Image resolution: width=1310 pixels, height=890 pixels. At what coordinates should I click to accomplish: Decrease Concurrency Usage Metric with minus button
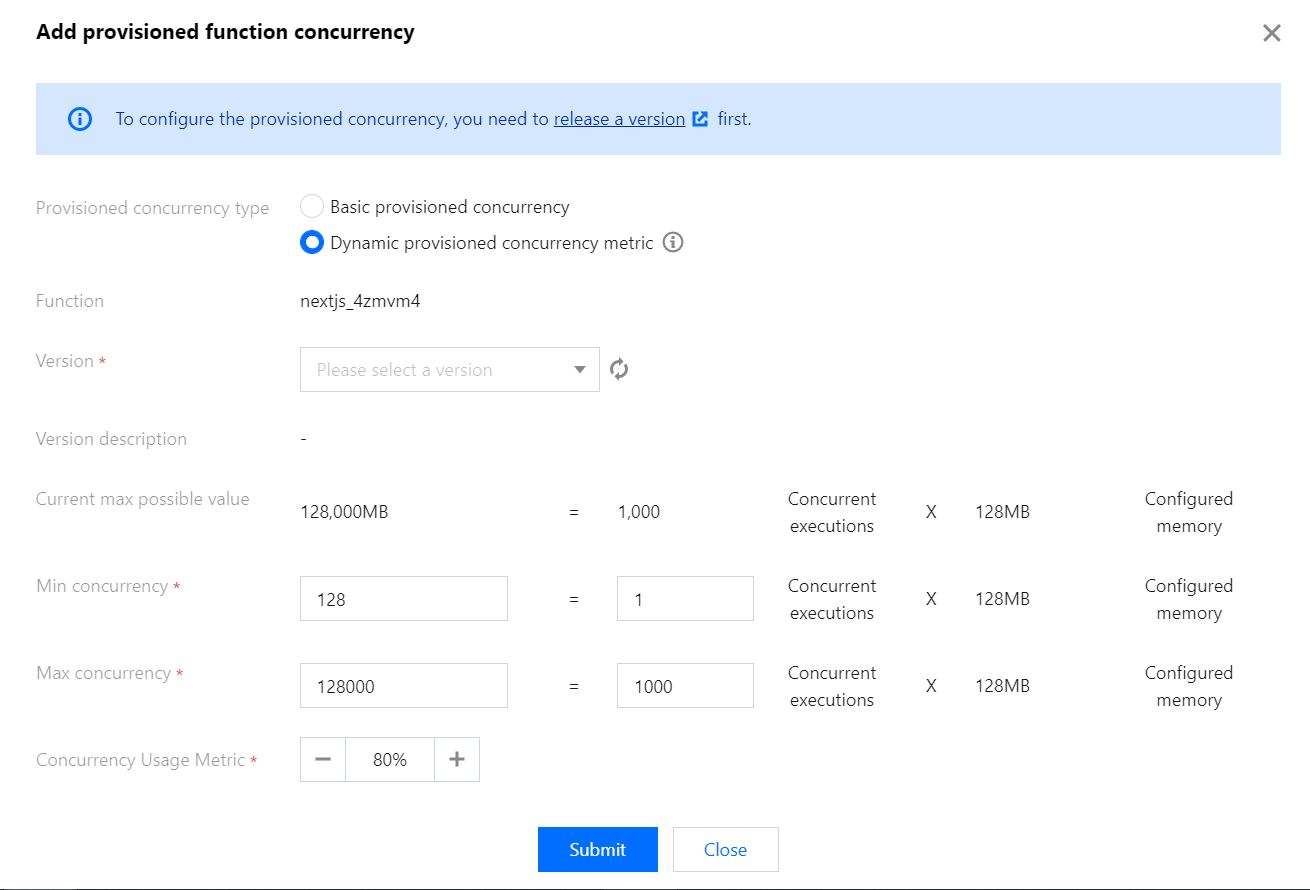323,760
